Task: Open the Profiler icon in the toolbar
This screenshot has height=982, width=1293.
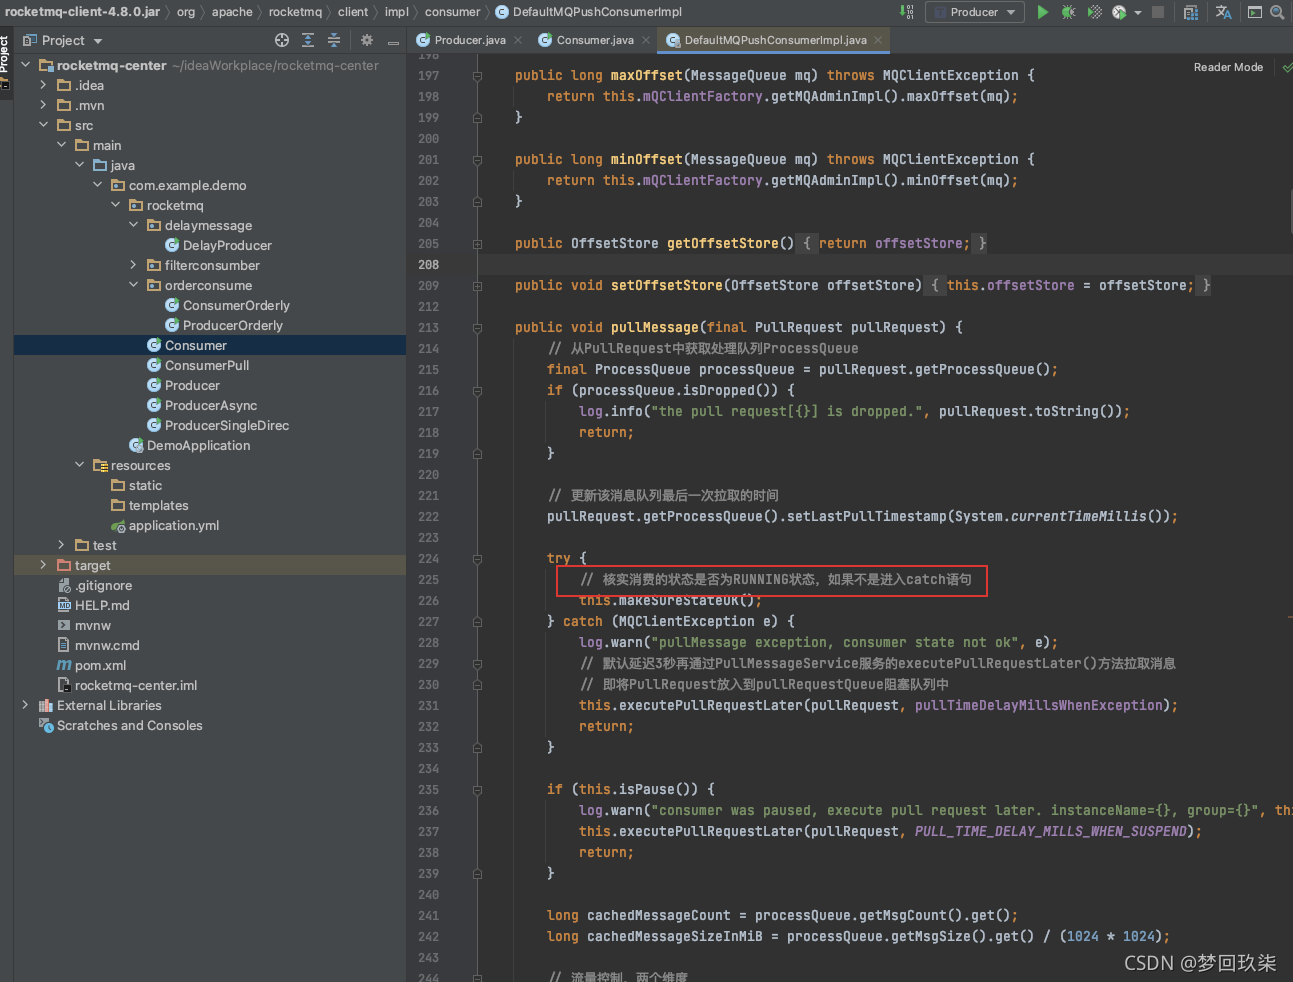Action: [1118, 12]
